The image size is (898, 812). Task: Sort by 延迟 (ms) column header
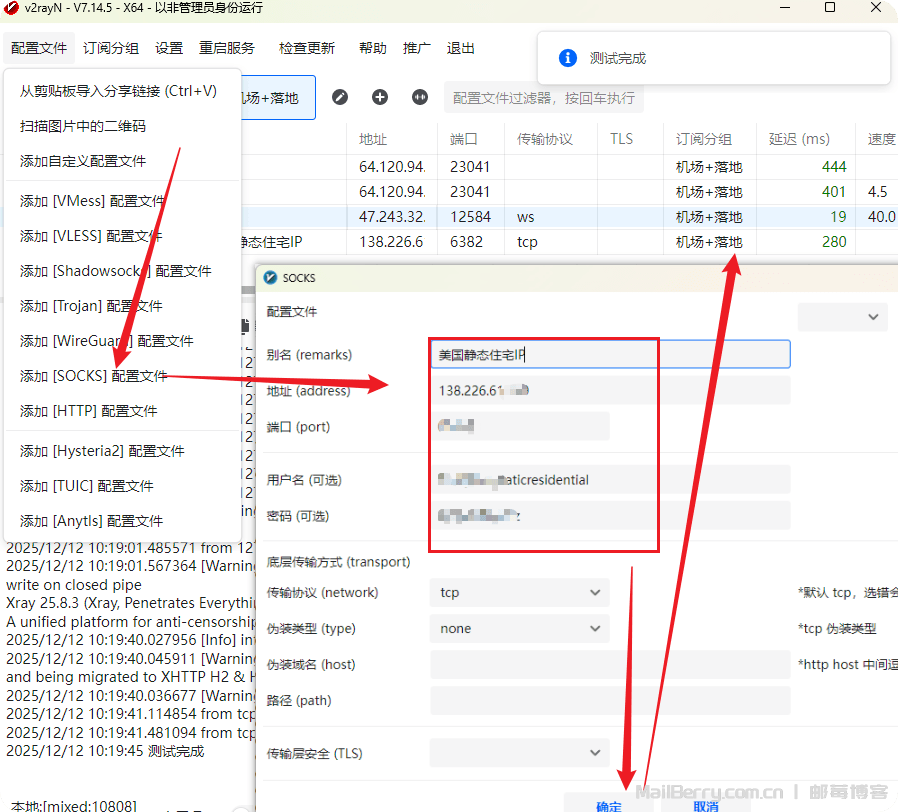799,139
